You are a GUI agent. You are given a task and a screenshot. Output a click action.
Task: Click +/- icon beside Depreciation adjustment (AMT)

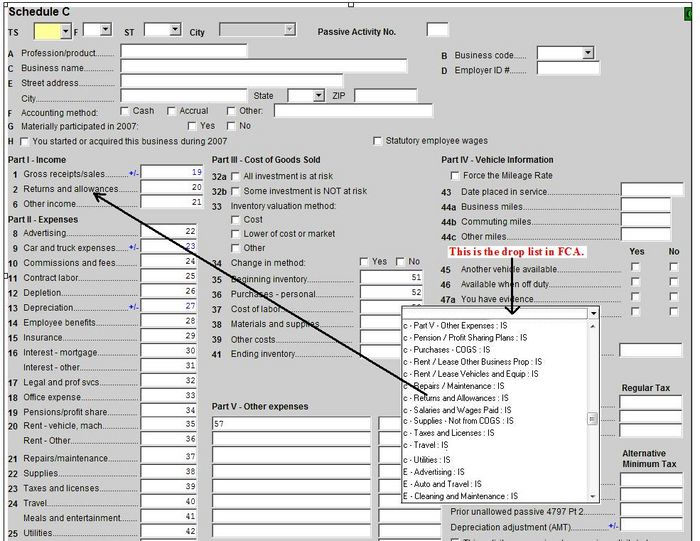(x=613, y=526)
